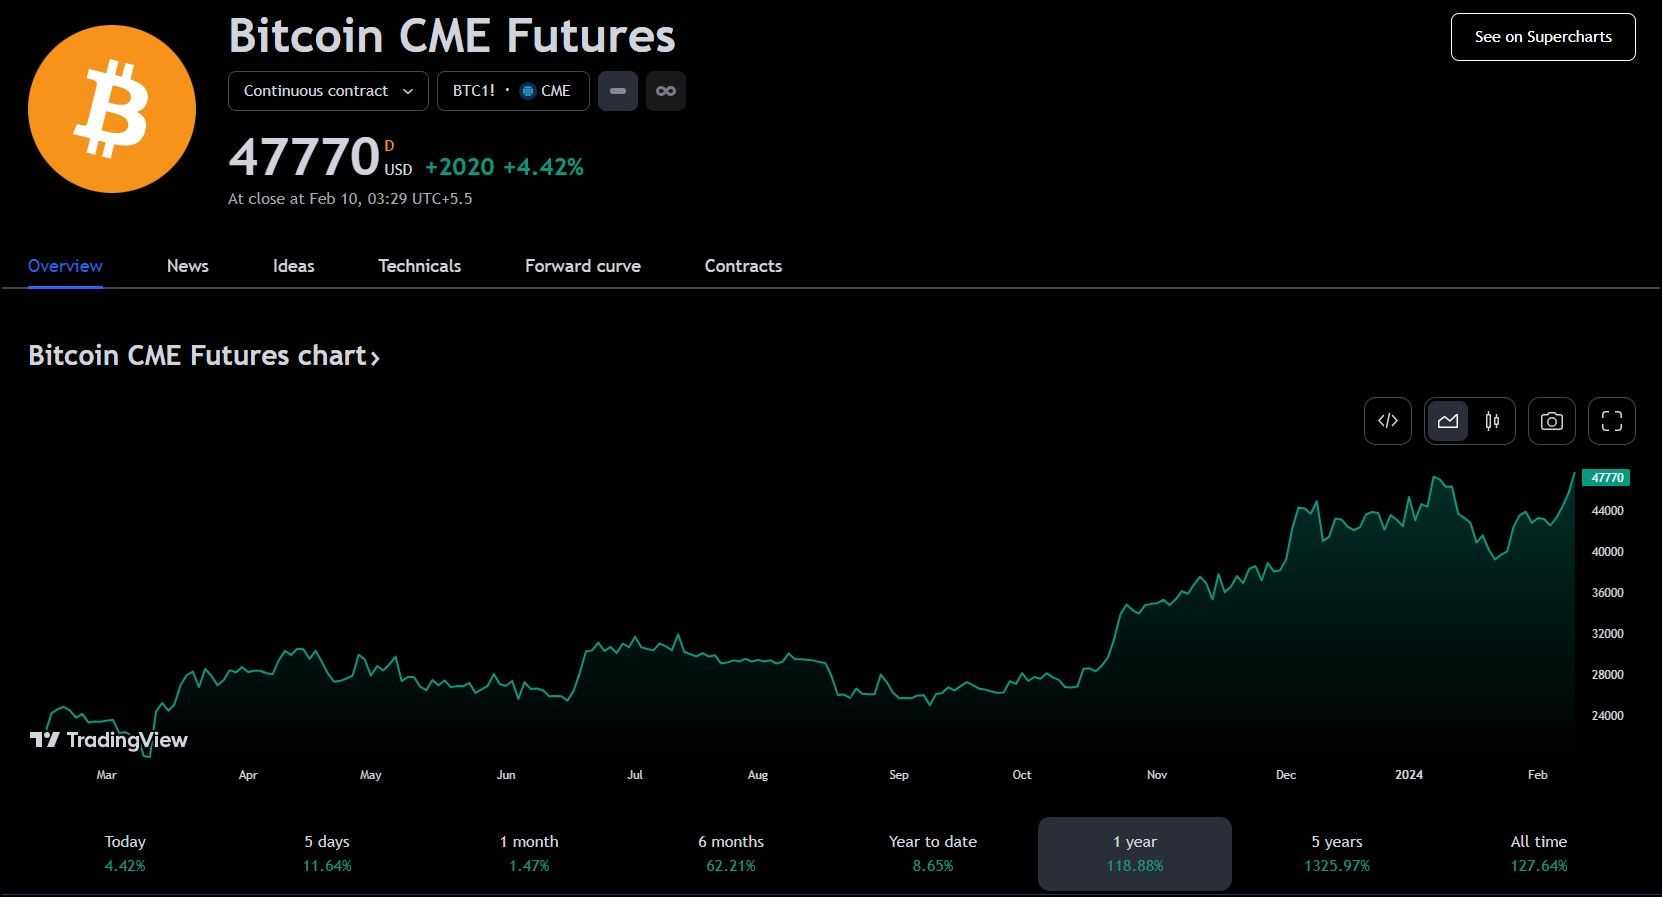
Task: Open the chart in fullscreen mode
Action: [1611, 421]
